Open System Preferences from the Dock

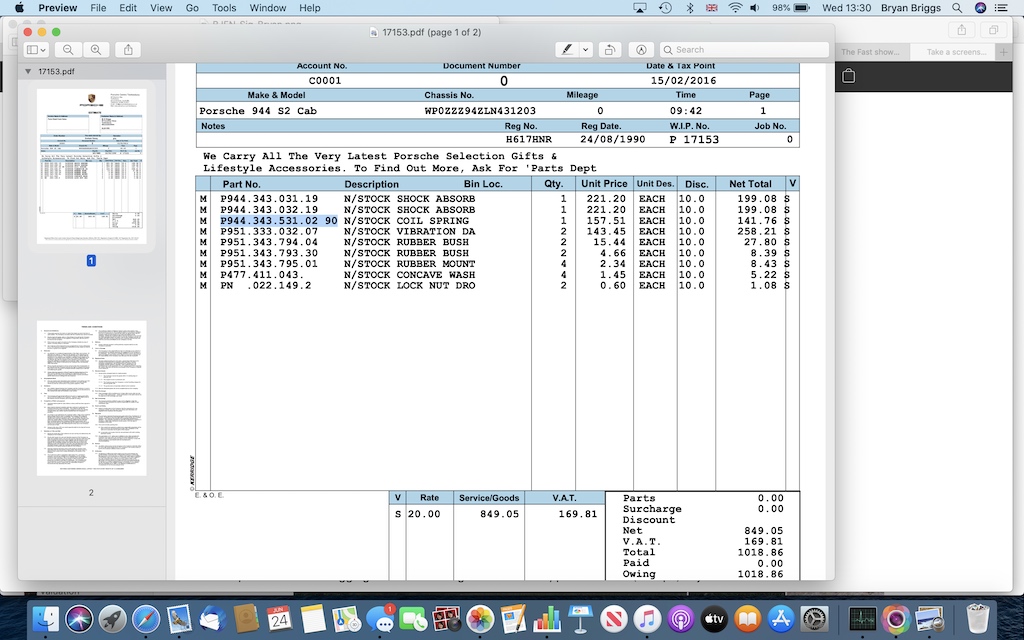[x=814, y=618]
